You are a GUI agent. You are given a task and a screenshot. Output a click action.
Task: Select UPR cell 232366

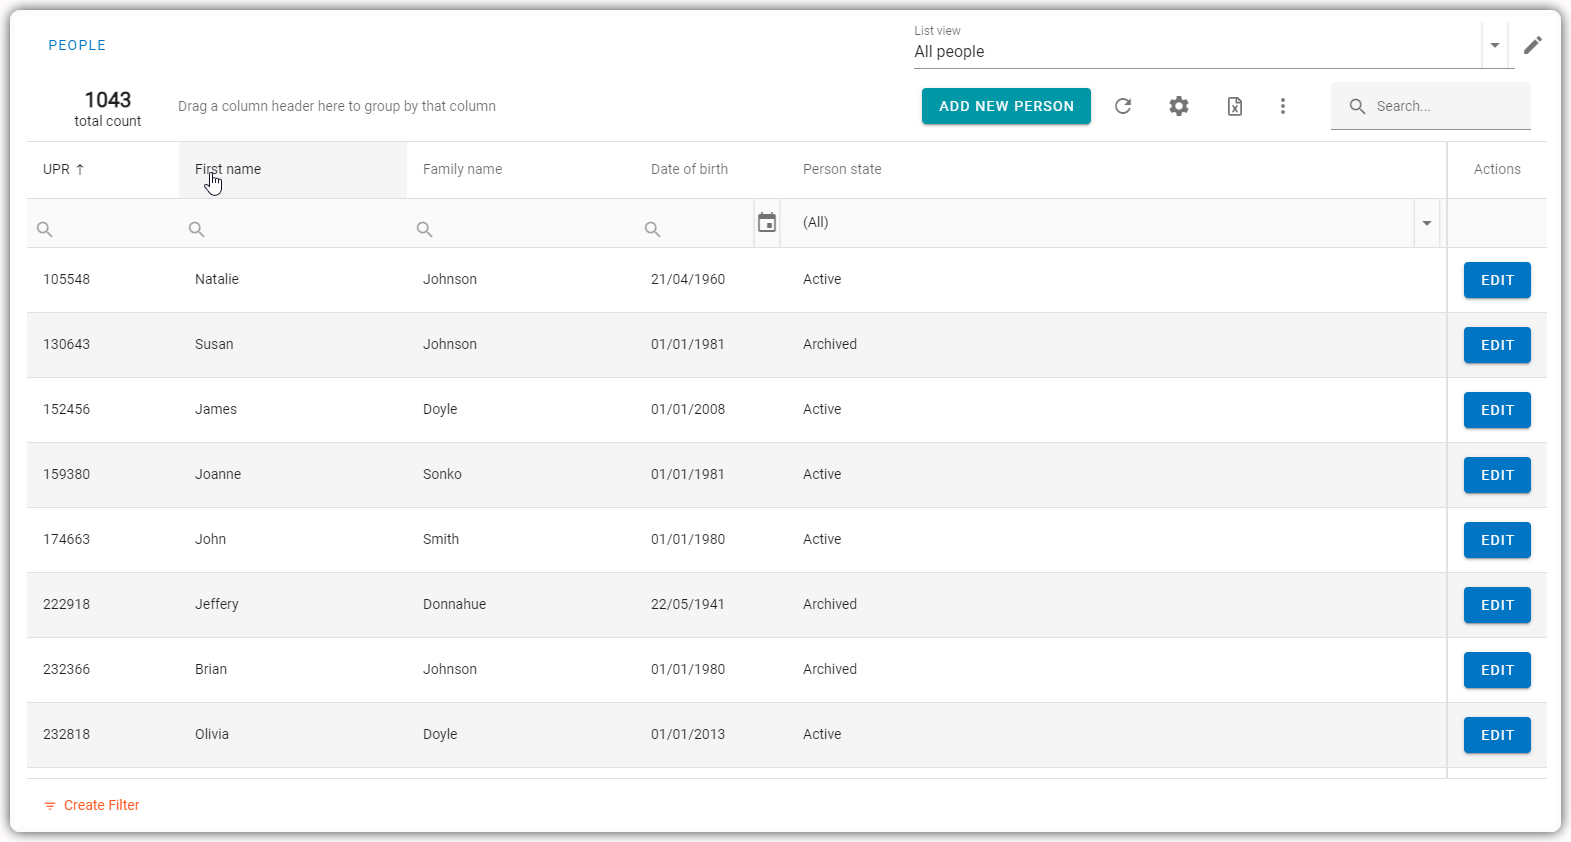click(66, 669)
